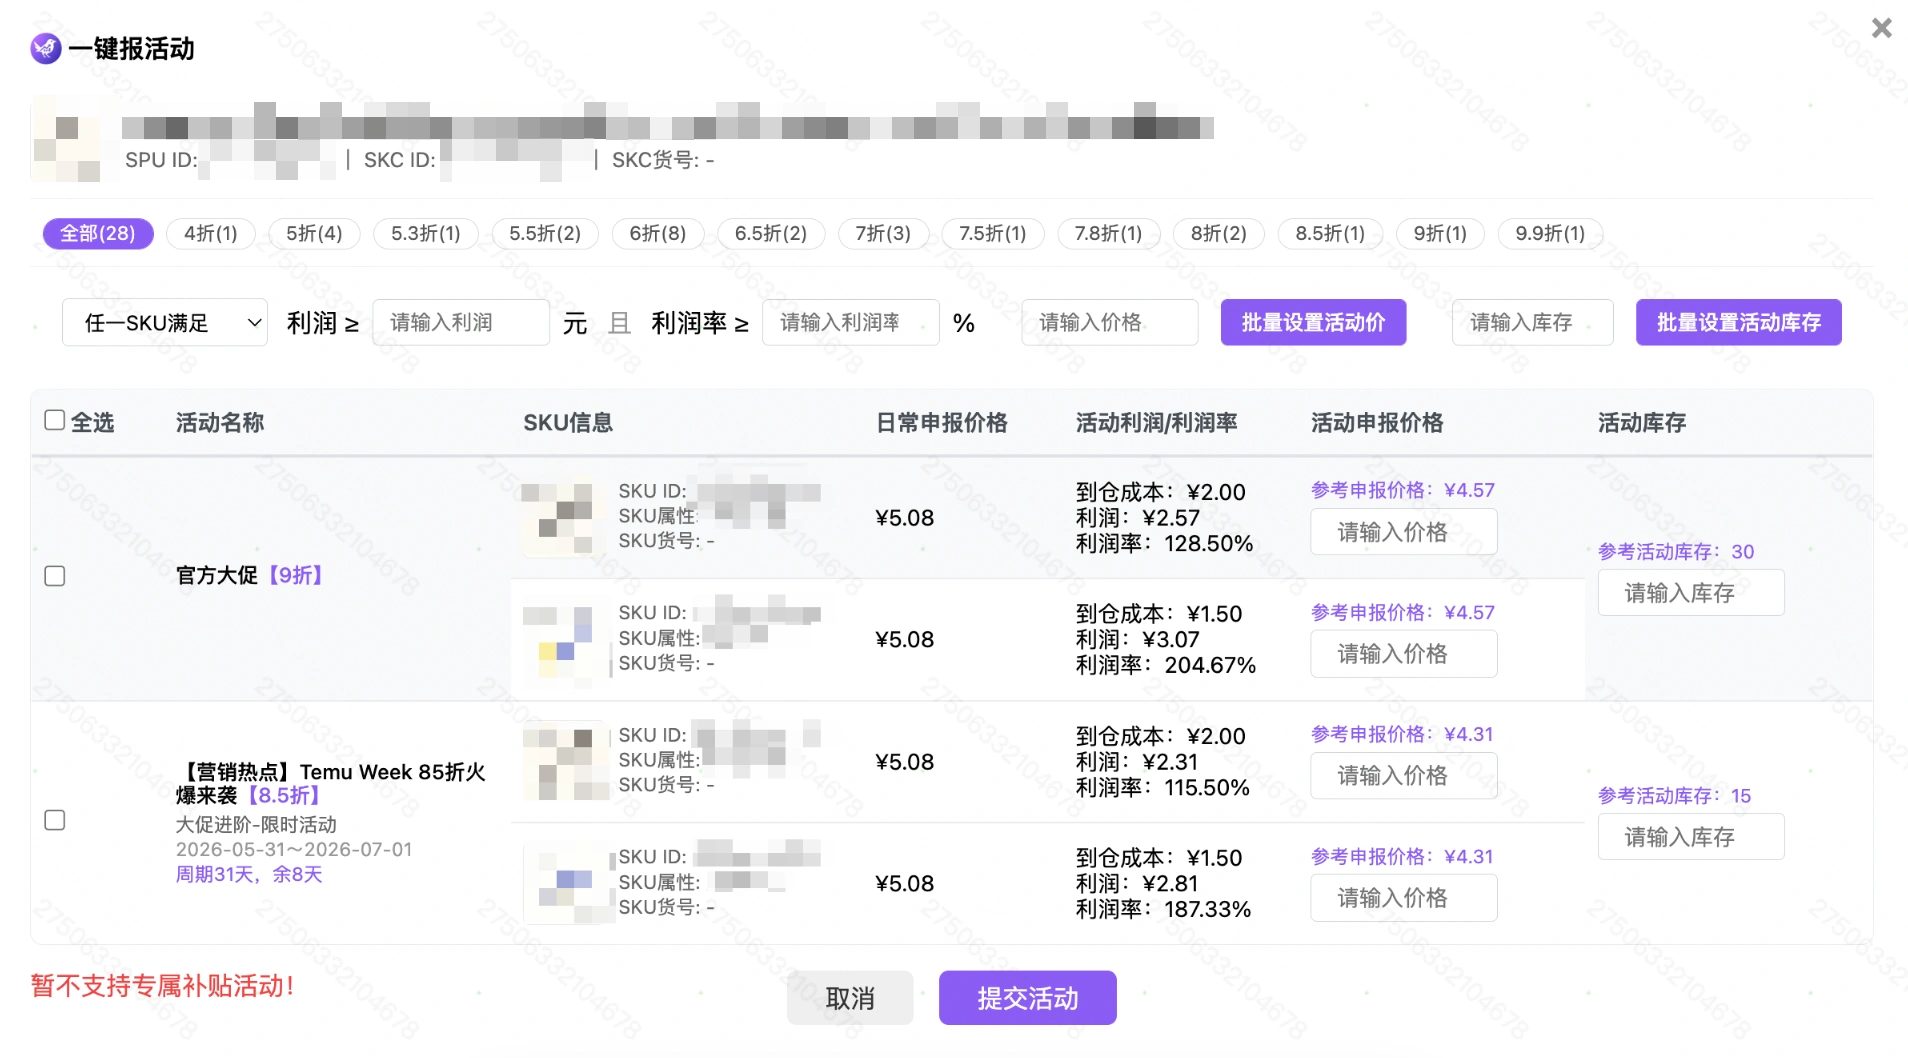Click 参考申报价格: ¥4.57 for profit ¥2.57 row

click(x=1403, y=490)
